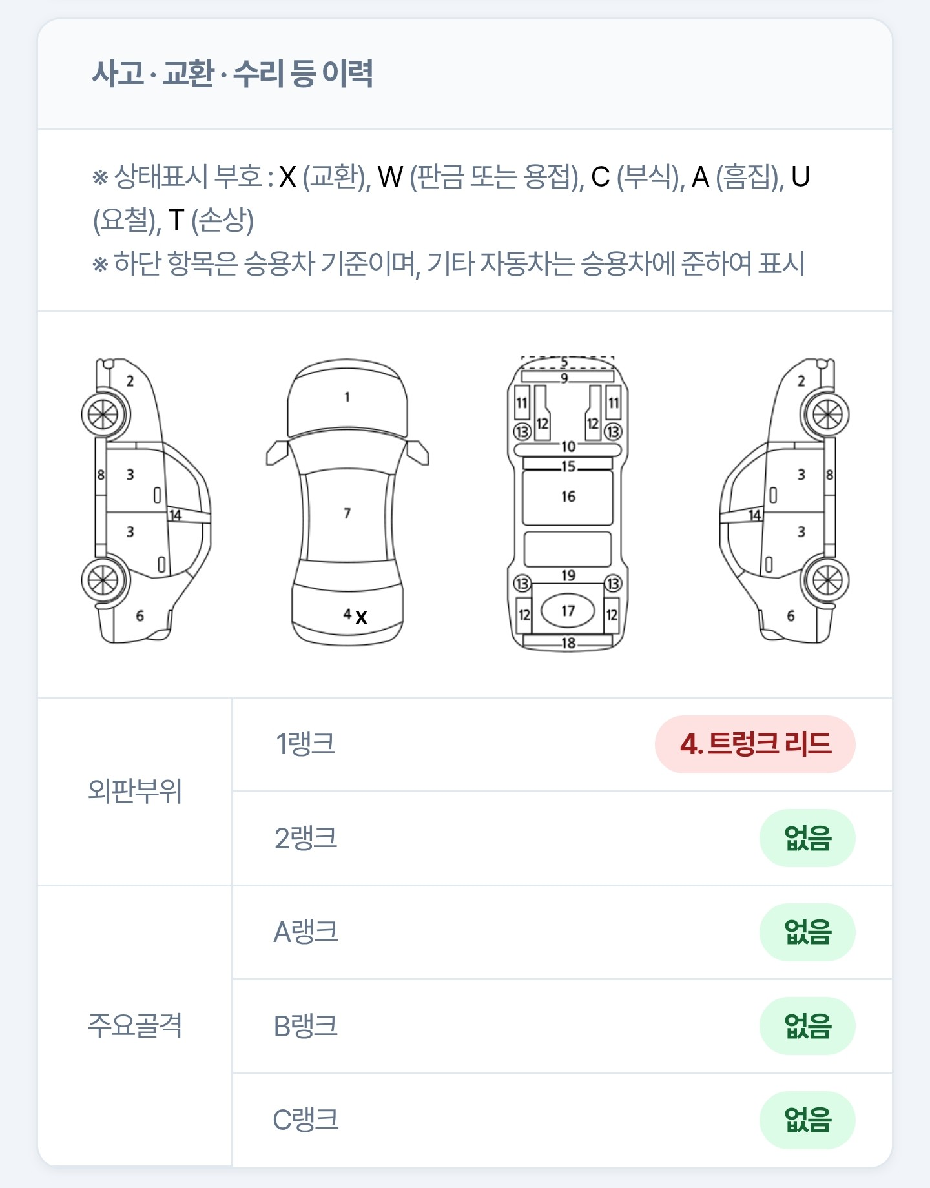This screenshot has width=930, height=1188.
Task: Select rear panel number 18 in frame diagram
Action: pyautogui.click(x=568, y=643)
